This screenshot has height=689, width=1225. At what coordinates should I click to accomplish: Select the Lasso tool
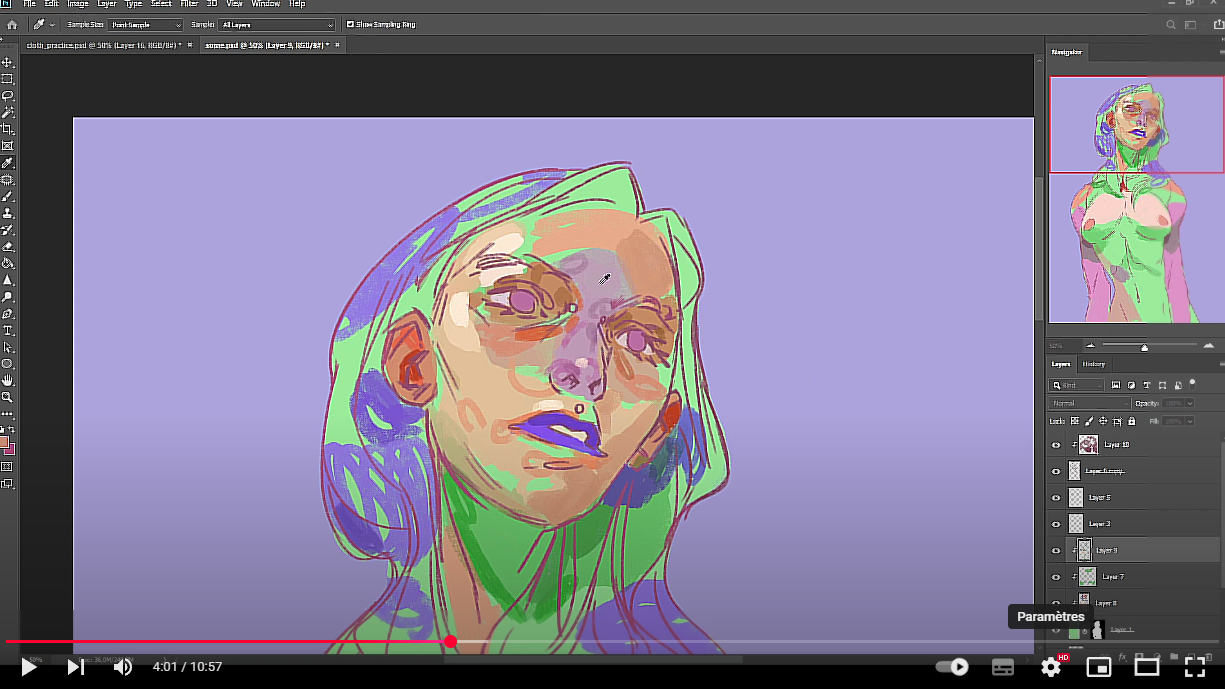click(x=8, y=96)
